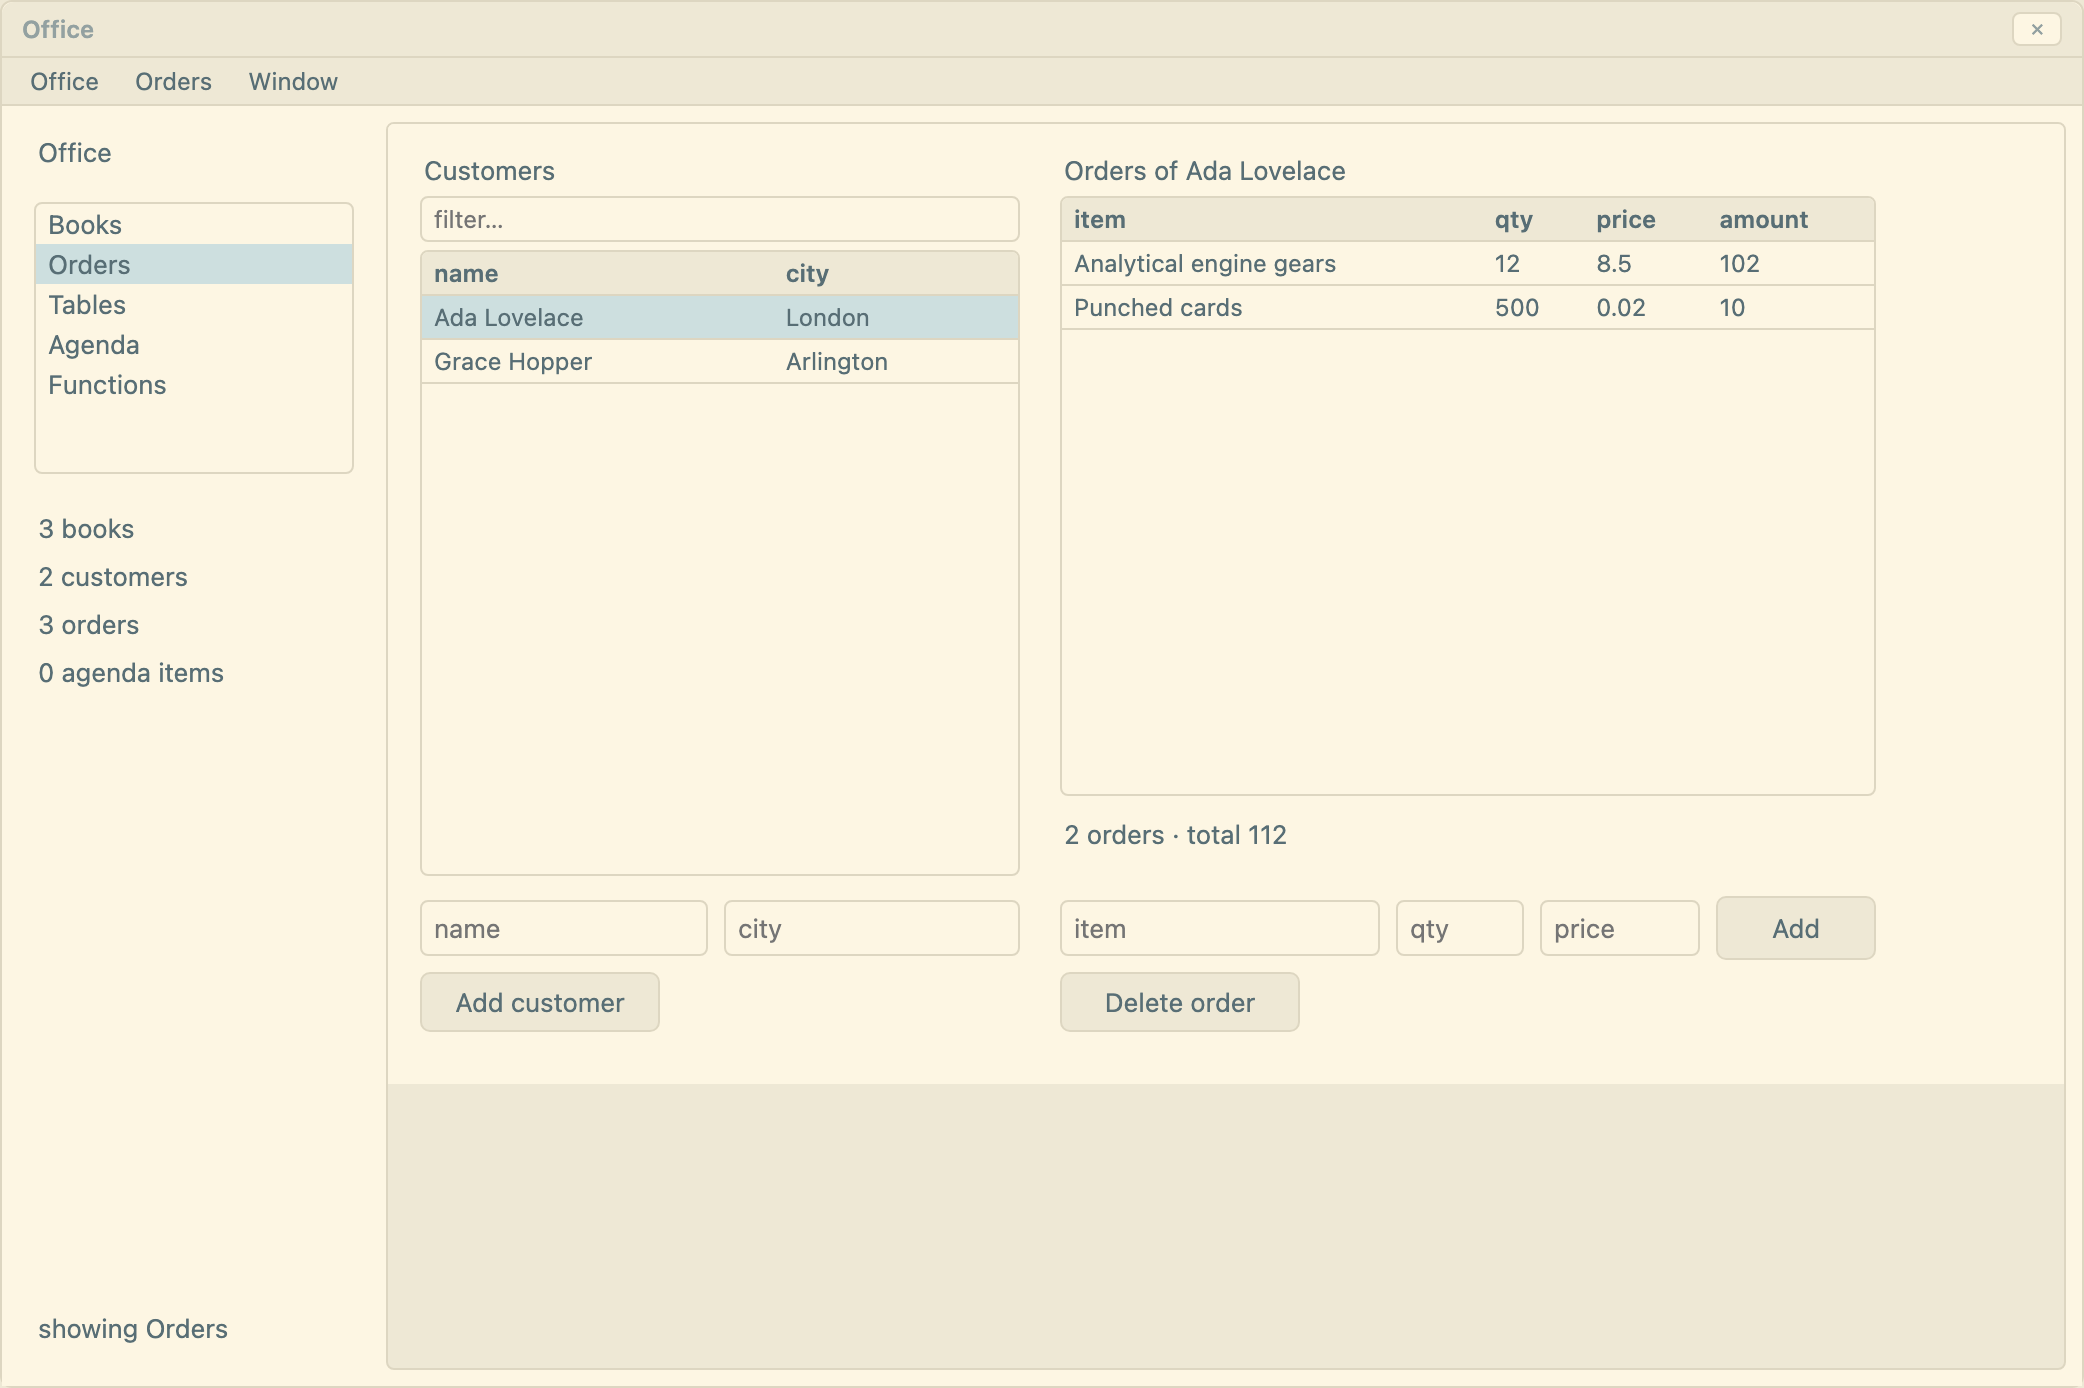Open the Window menu
Viewport: 2084px width, 1388px height.
pos(293,82)
